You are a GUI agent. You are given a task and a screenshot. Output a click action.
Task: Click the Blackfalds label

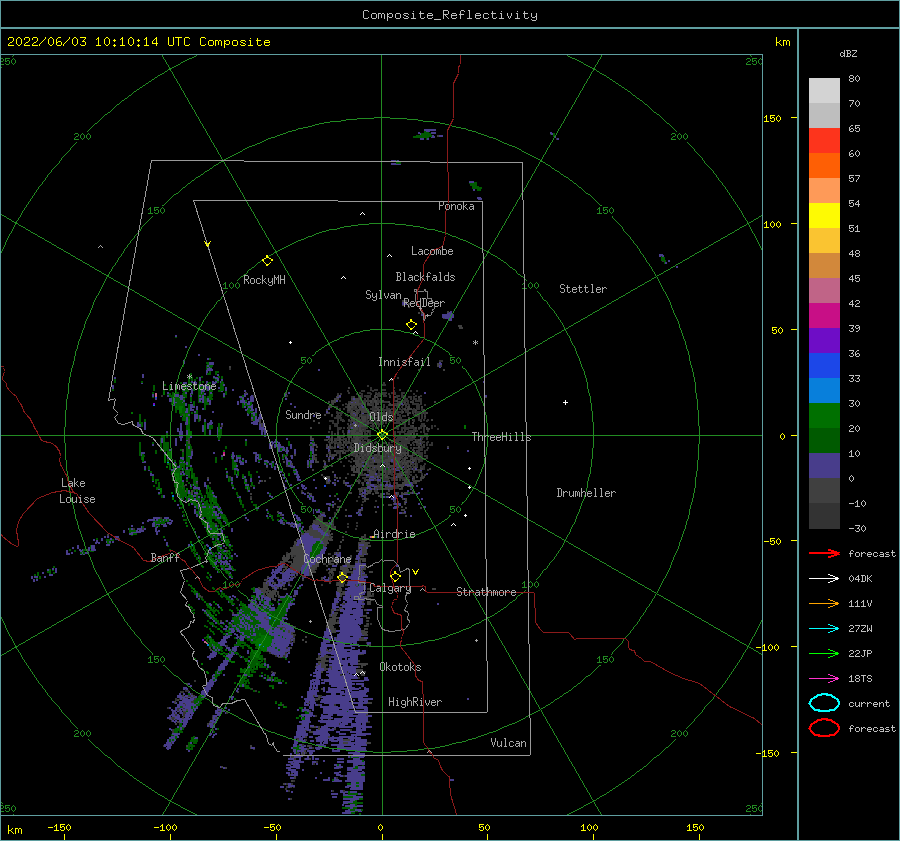click(x=425, y=277)
